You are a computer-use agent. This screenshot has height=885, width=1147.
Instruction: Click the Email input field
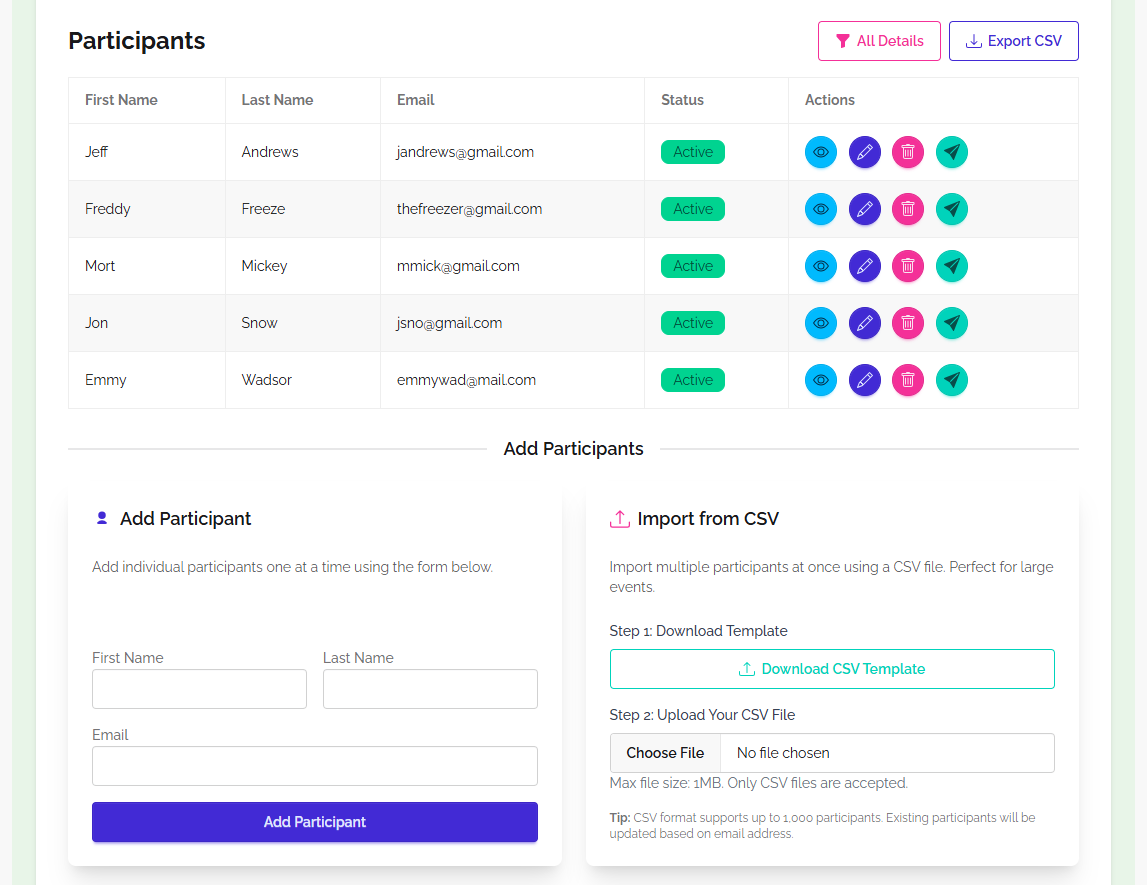click(x=314, y=766)
